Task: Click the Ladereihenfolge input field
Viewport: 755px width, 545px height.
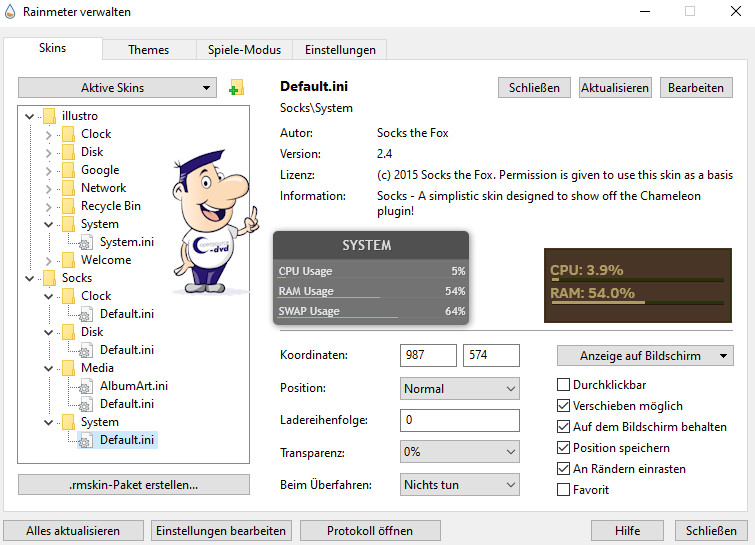Action: (x=459, y=420)
